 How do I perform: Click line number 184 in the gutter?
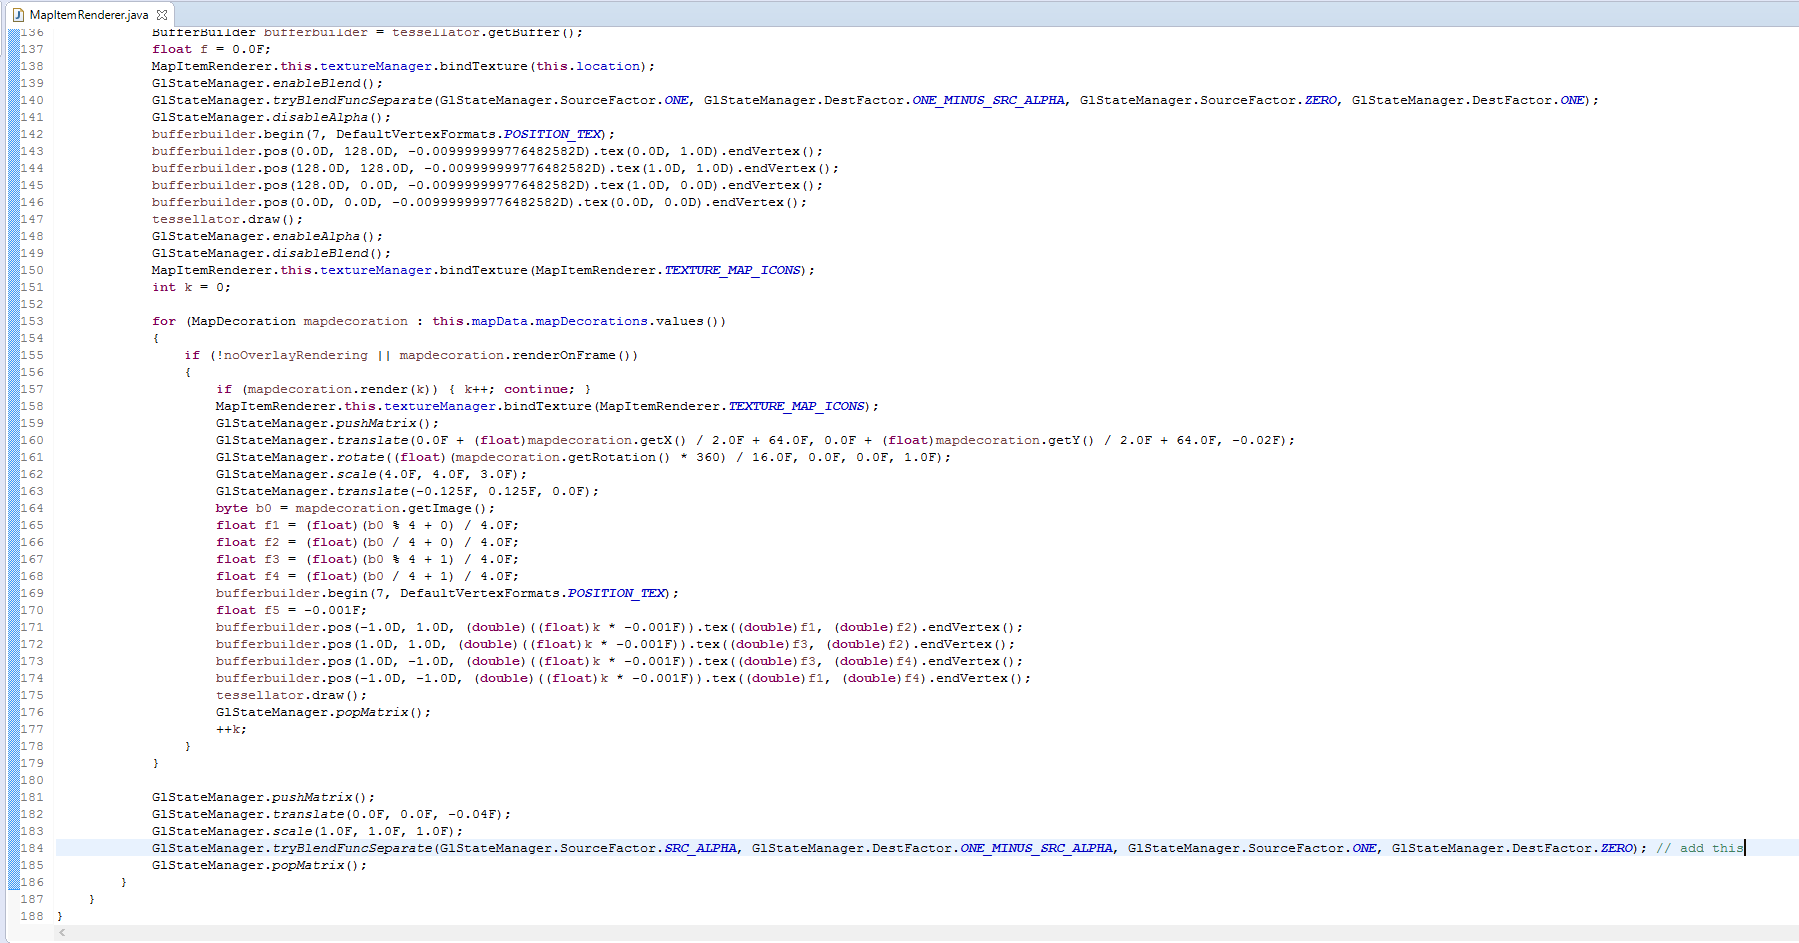pyautogui.click(x=32, y=848)
